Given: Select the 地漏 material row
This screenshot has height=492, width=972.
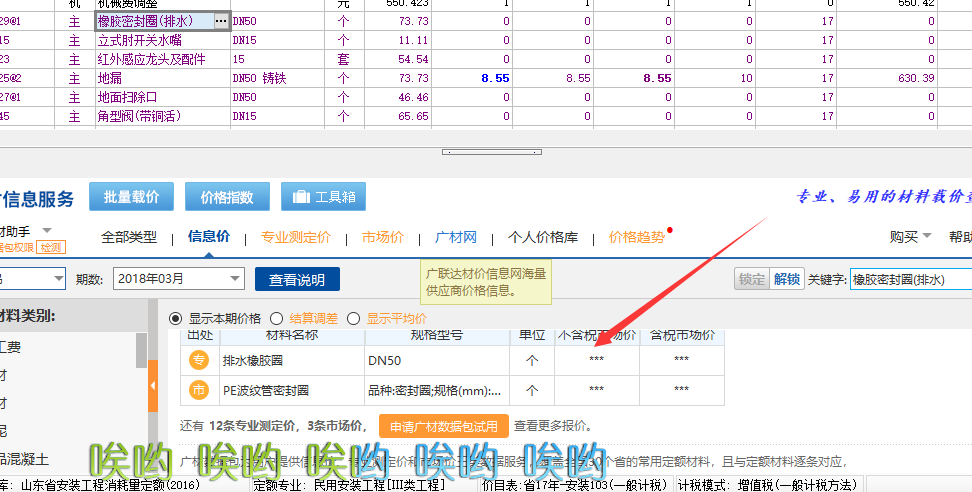Looking at the screenshot, I should click(x=110, y=78).
